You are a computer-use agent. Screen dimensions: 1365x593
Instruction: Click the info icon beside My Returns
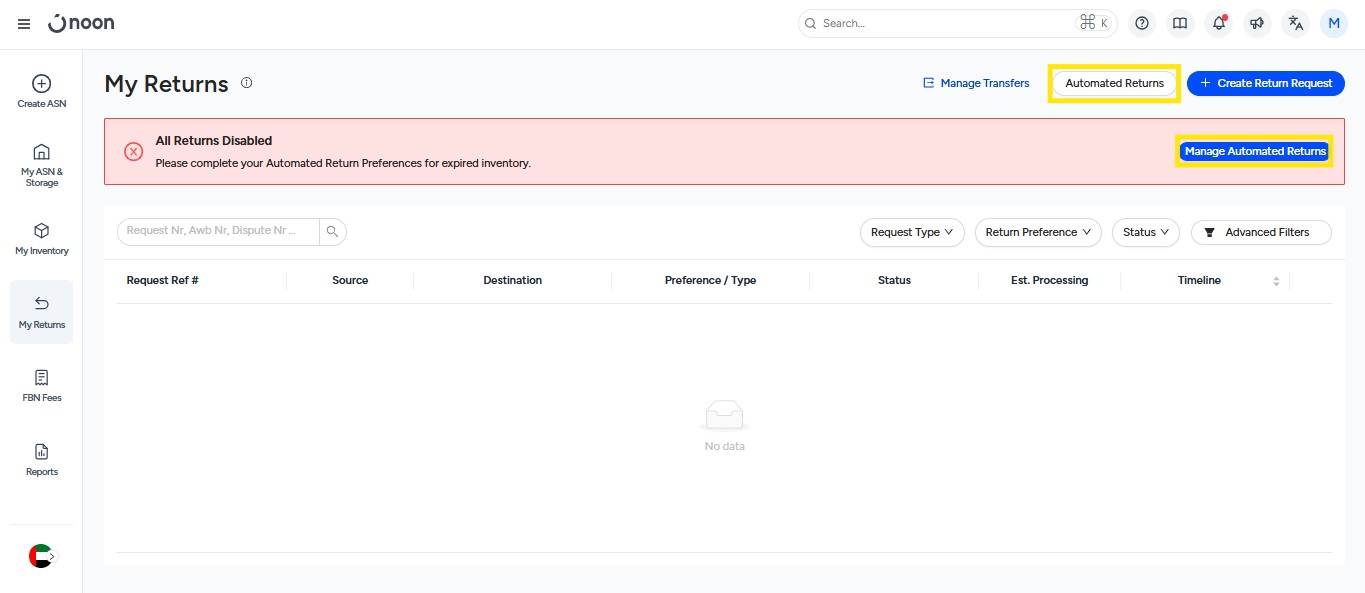click(x=247, y=83)
